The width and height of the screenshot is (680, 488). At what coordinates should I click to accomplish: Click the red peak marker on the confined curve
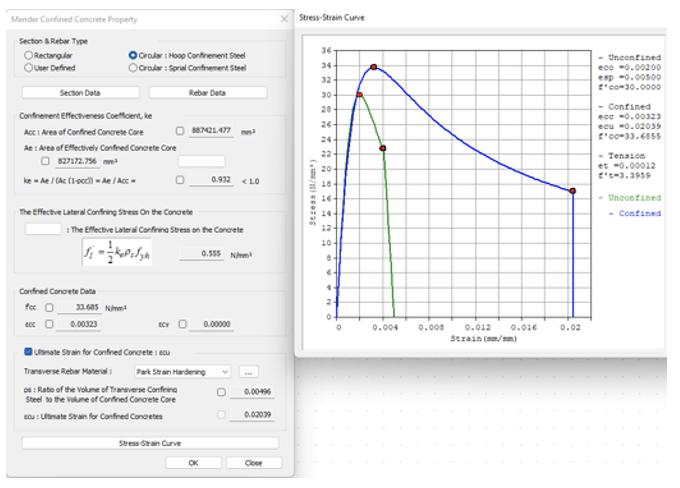(x=374, y=67)
